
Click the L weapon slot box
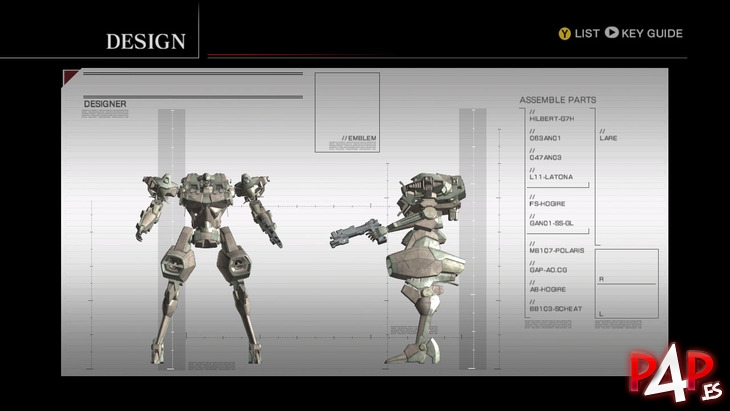click(627, 301)
